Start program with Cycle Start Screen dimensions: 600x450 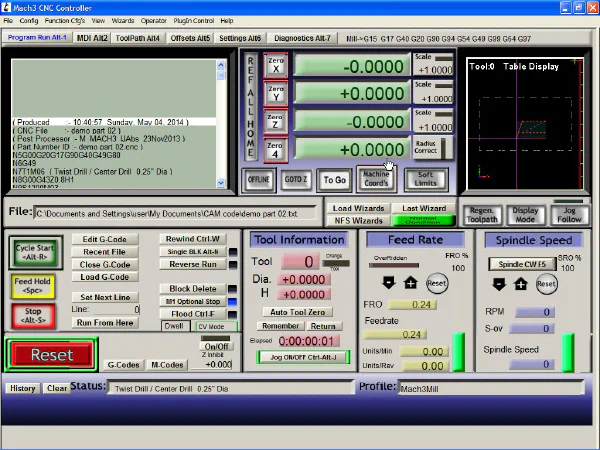[35, 252]
